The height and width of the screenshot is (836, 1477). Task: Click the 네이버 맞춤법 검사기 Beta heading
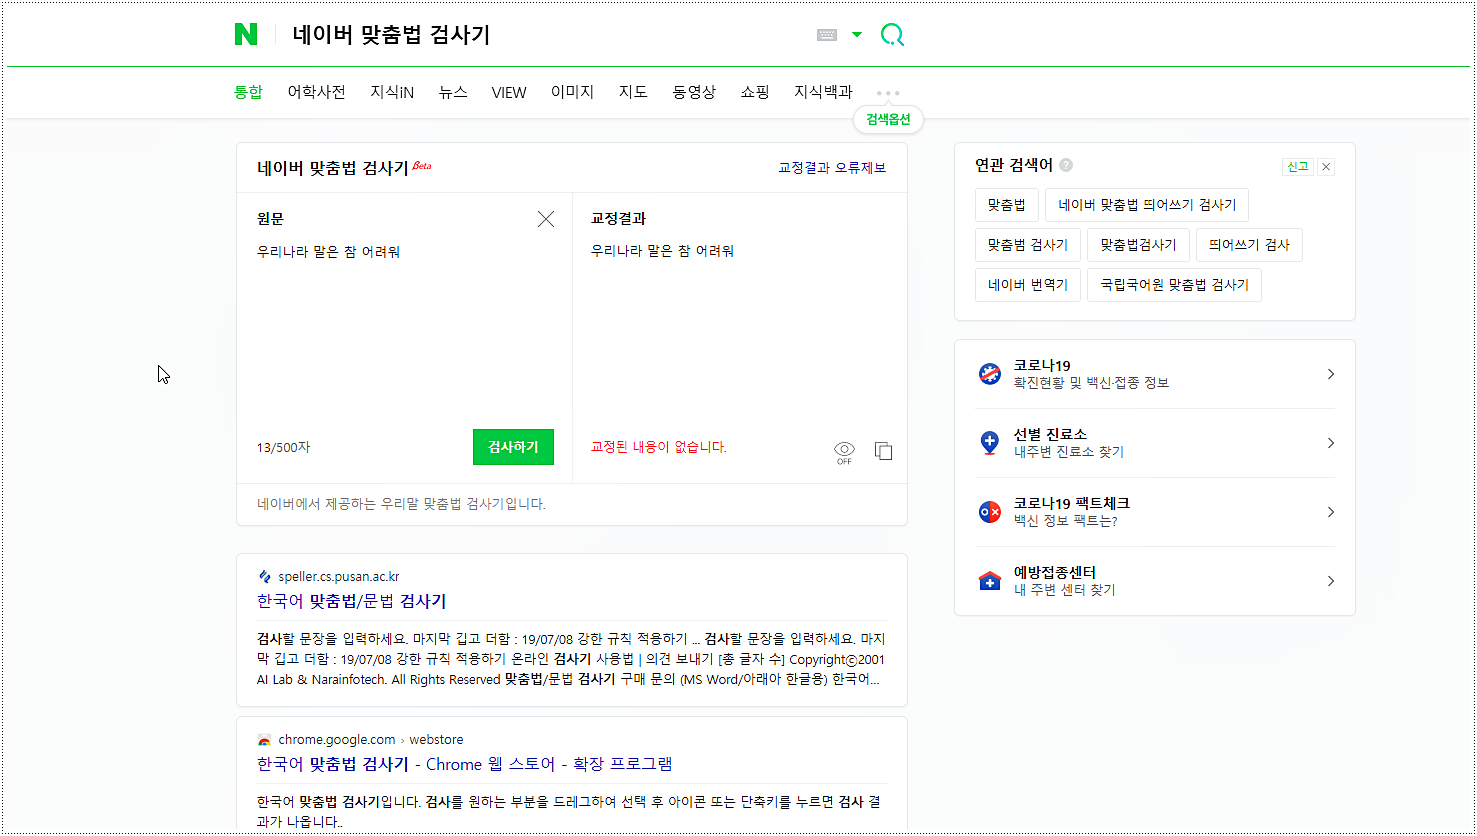tap(344, 168)
